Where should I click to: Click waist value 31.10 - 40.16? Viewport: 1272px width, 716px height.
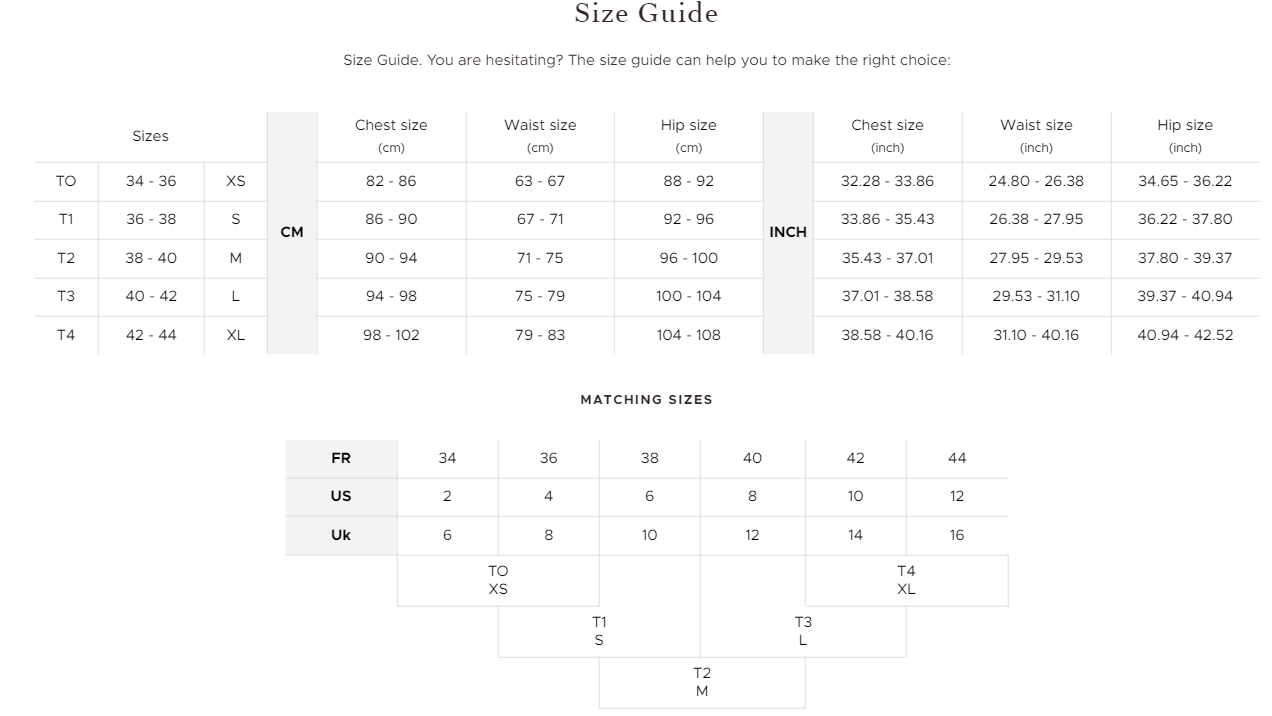point(1036,335)
